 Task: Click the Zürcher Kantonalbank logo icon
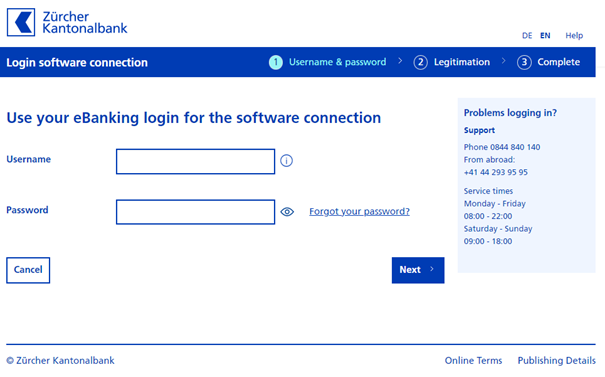click(21, 22)
